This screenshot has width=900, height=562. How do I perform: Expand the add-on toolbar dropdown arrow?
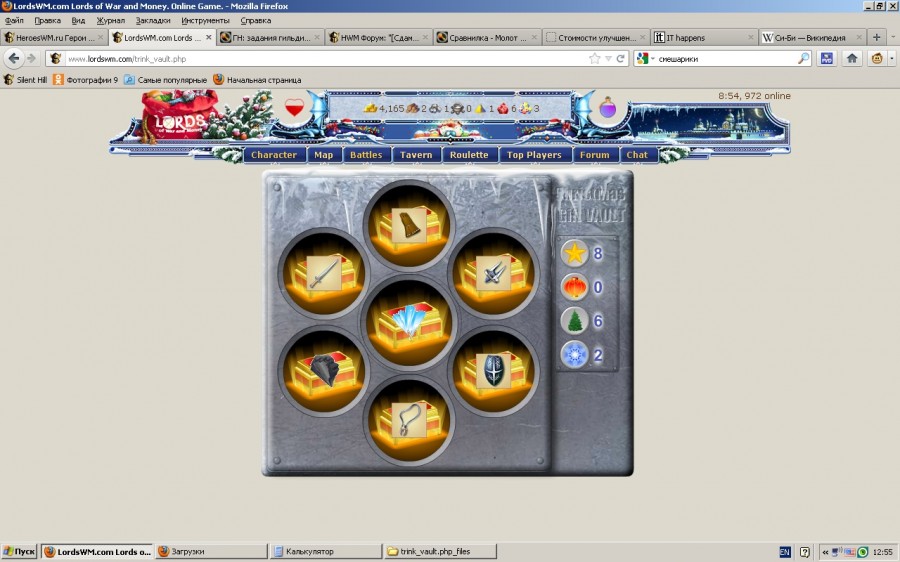(x=891, y=59)
